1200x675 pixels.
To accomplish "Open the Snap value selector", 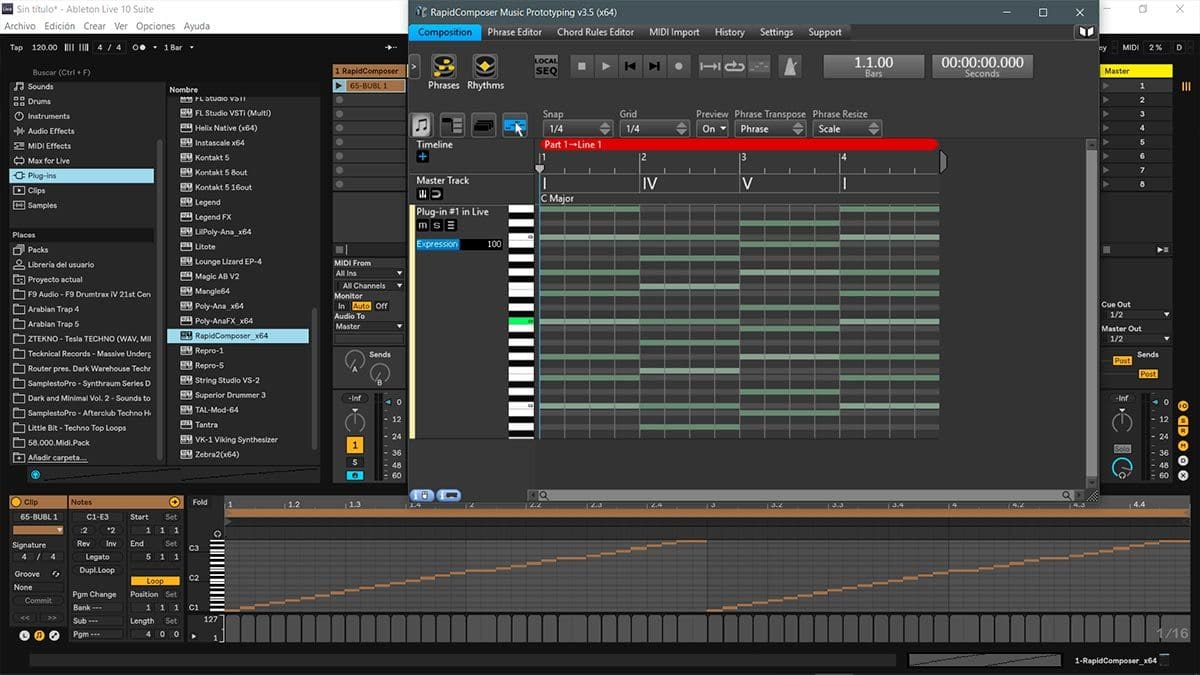I will (x=577, y=129).
